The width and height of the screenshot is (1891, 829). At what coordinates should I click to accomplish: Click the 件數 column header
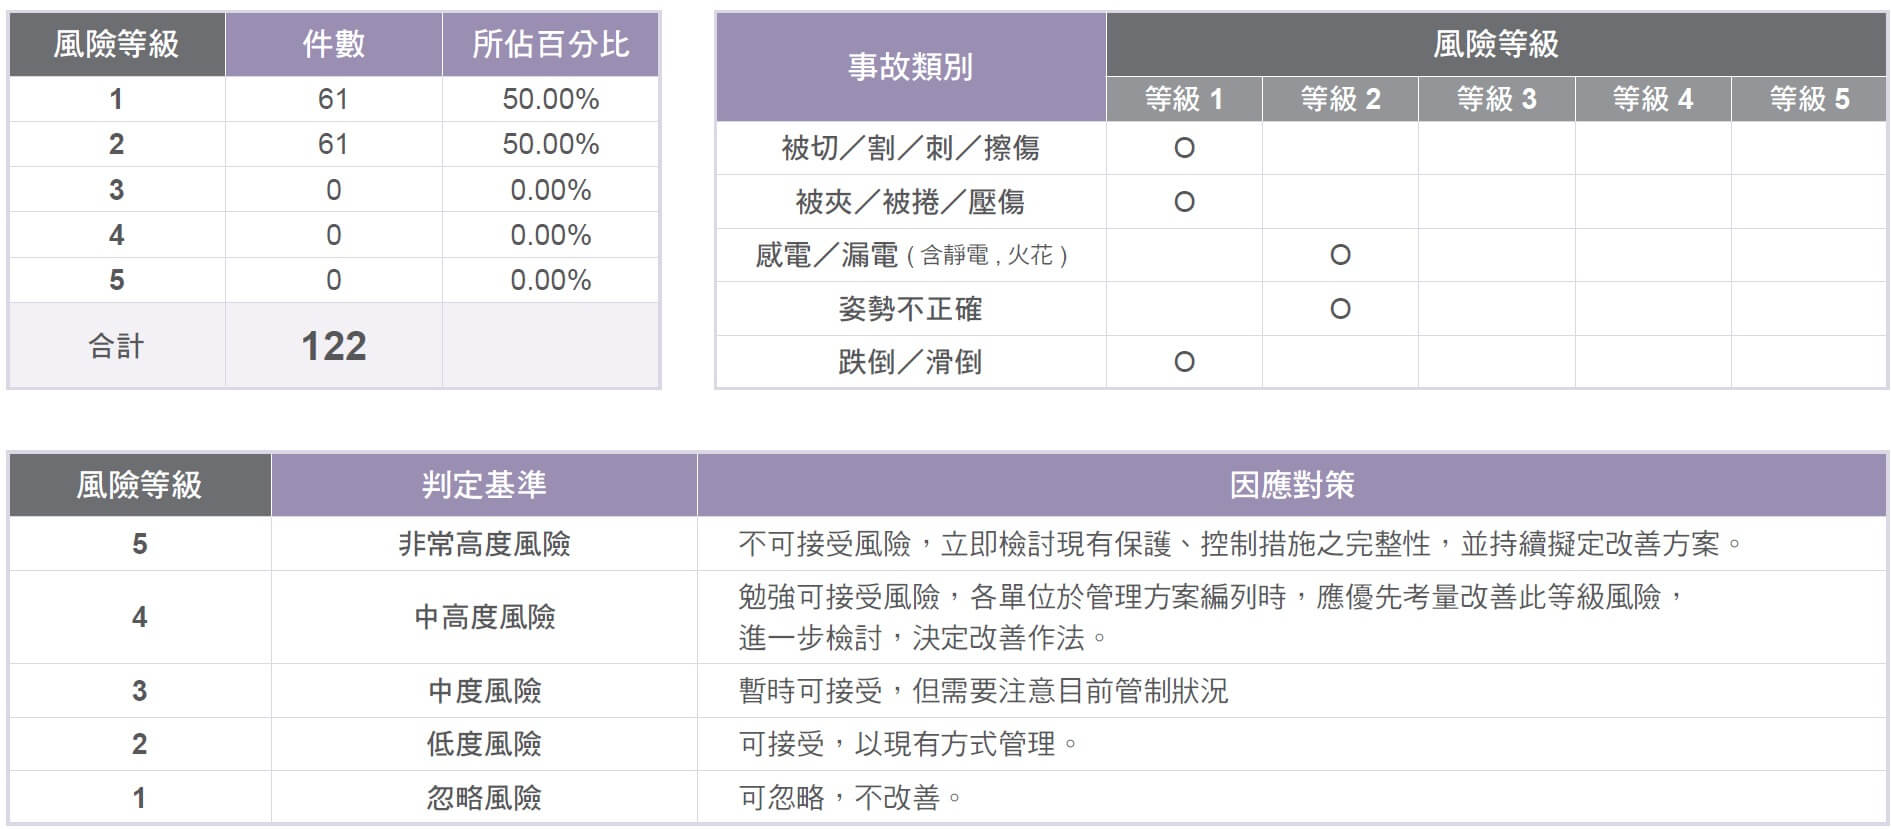[x=333, y=44]
